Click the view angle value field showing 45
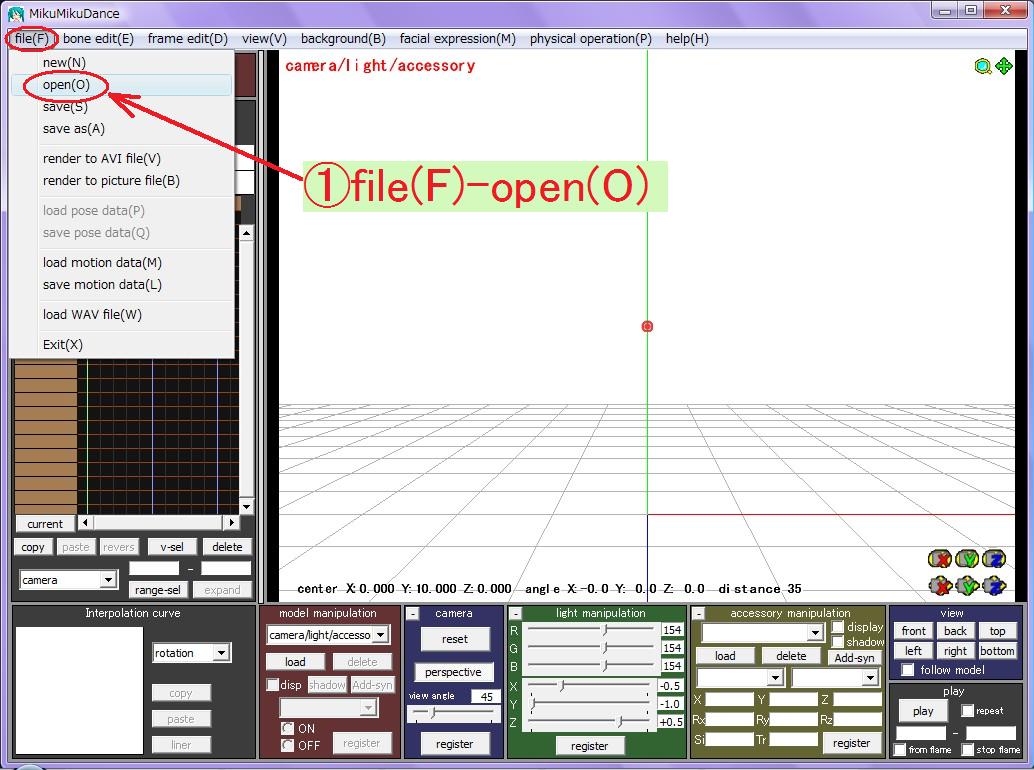Viewport: 1034px width, 770px height. [485, 696]
